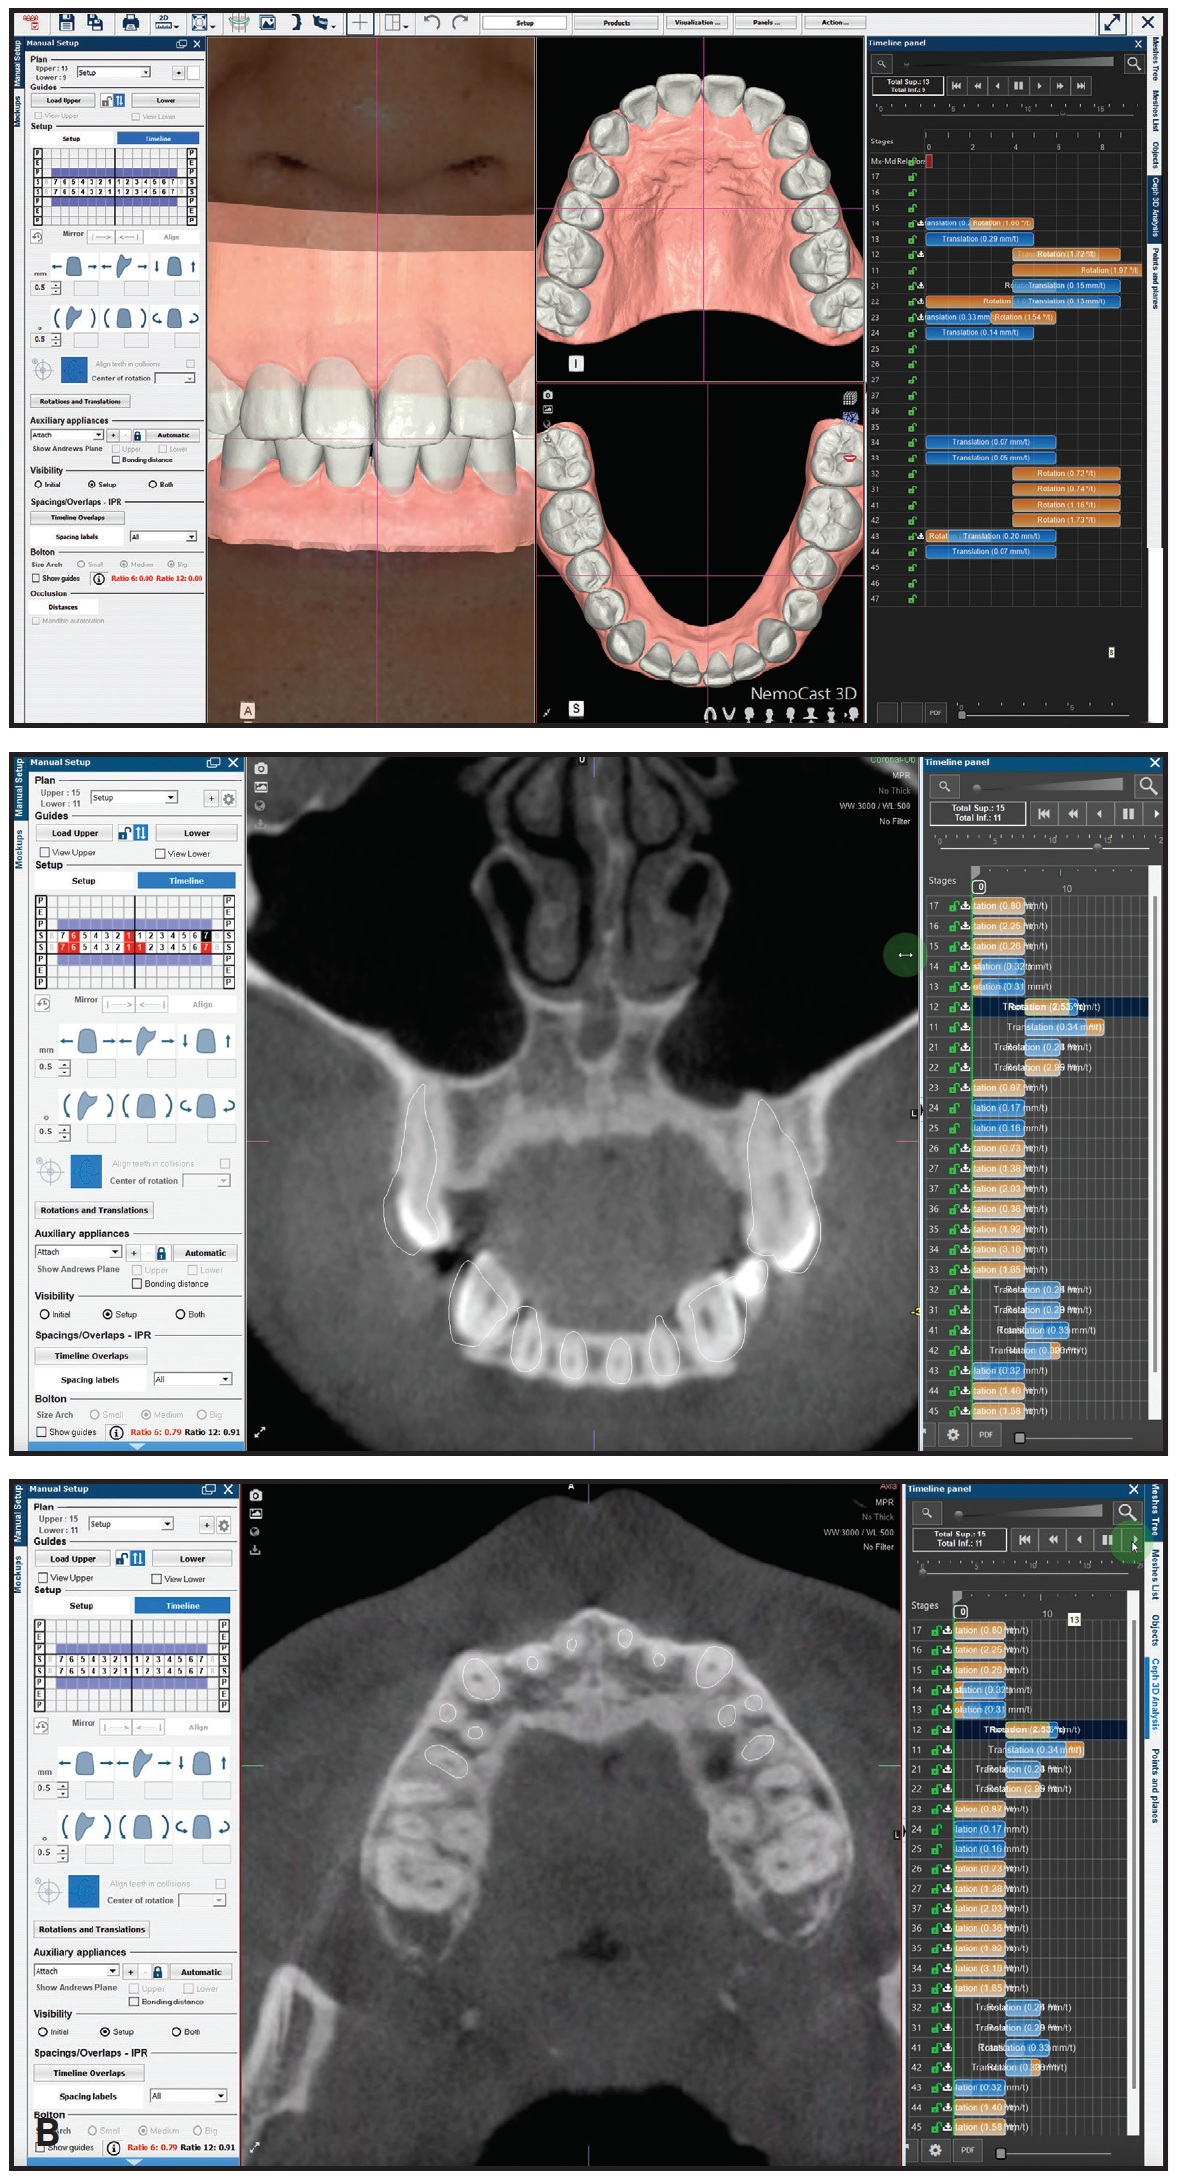Select tooth 13 Translation bar in top timeline

pyautogui.click(x=979, y=239)
